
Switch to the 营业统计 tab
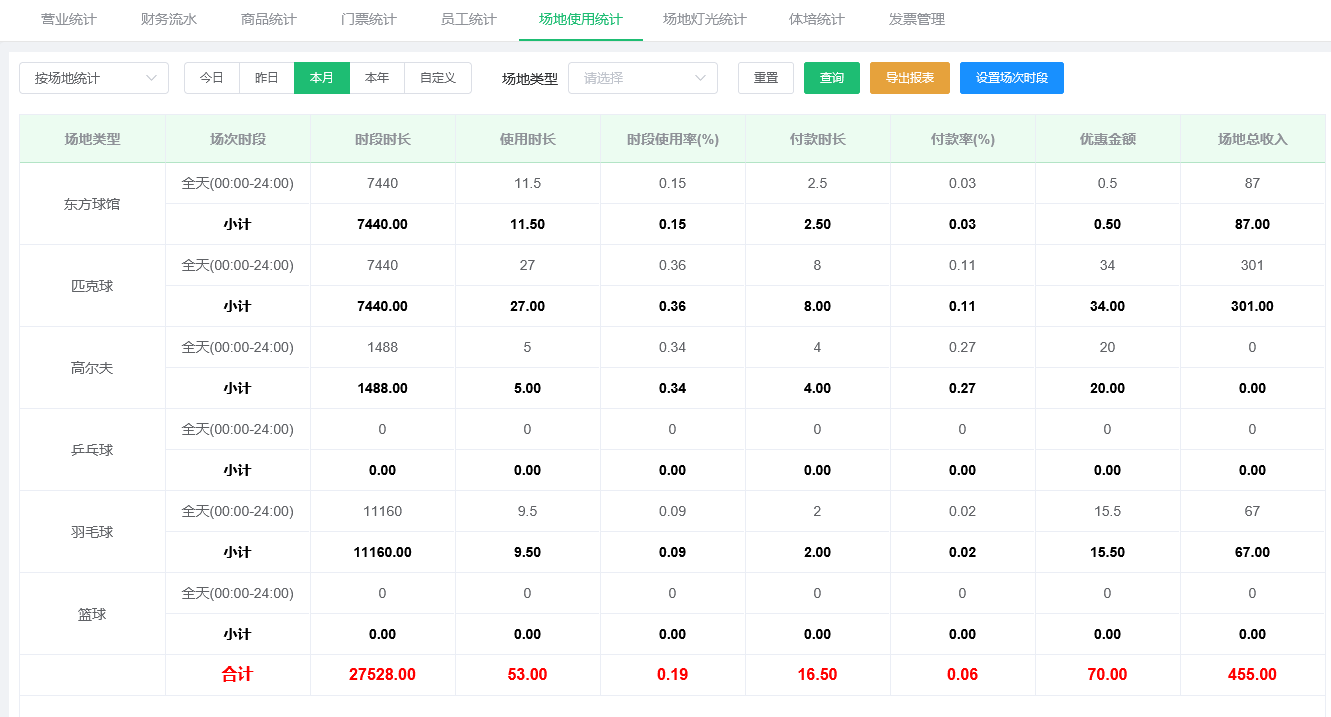[x=68, y=19]
